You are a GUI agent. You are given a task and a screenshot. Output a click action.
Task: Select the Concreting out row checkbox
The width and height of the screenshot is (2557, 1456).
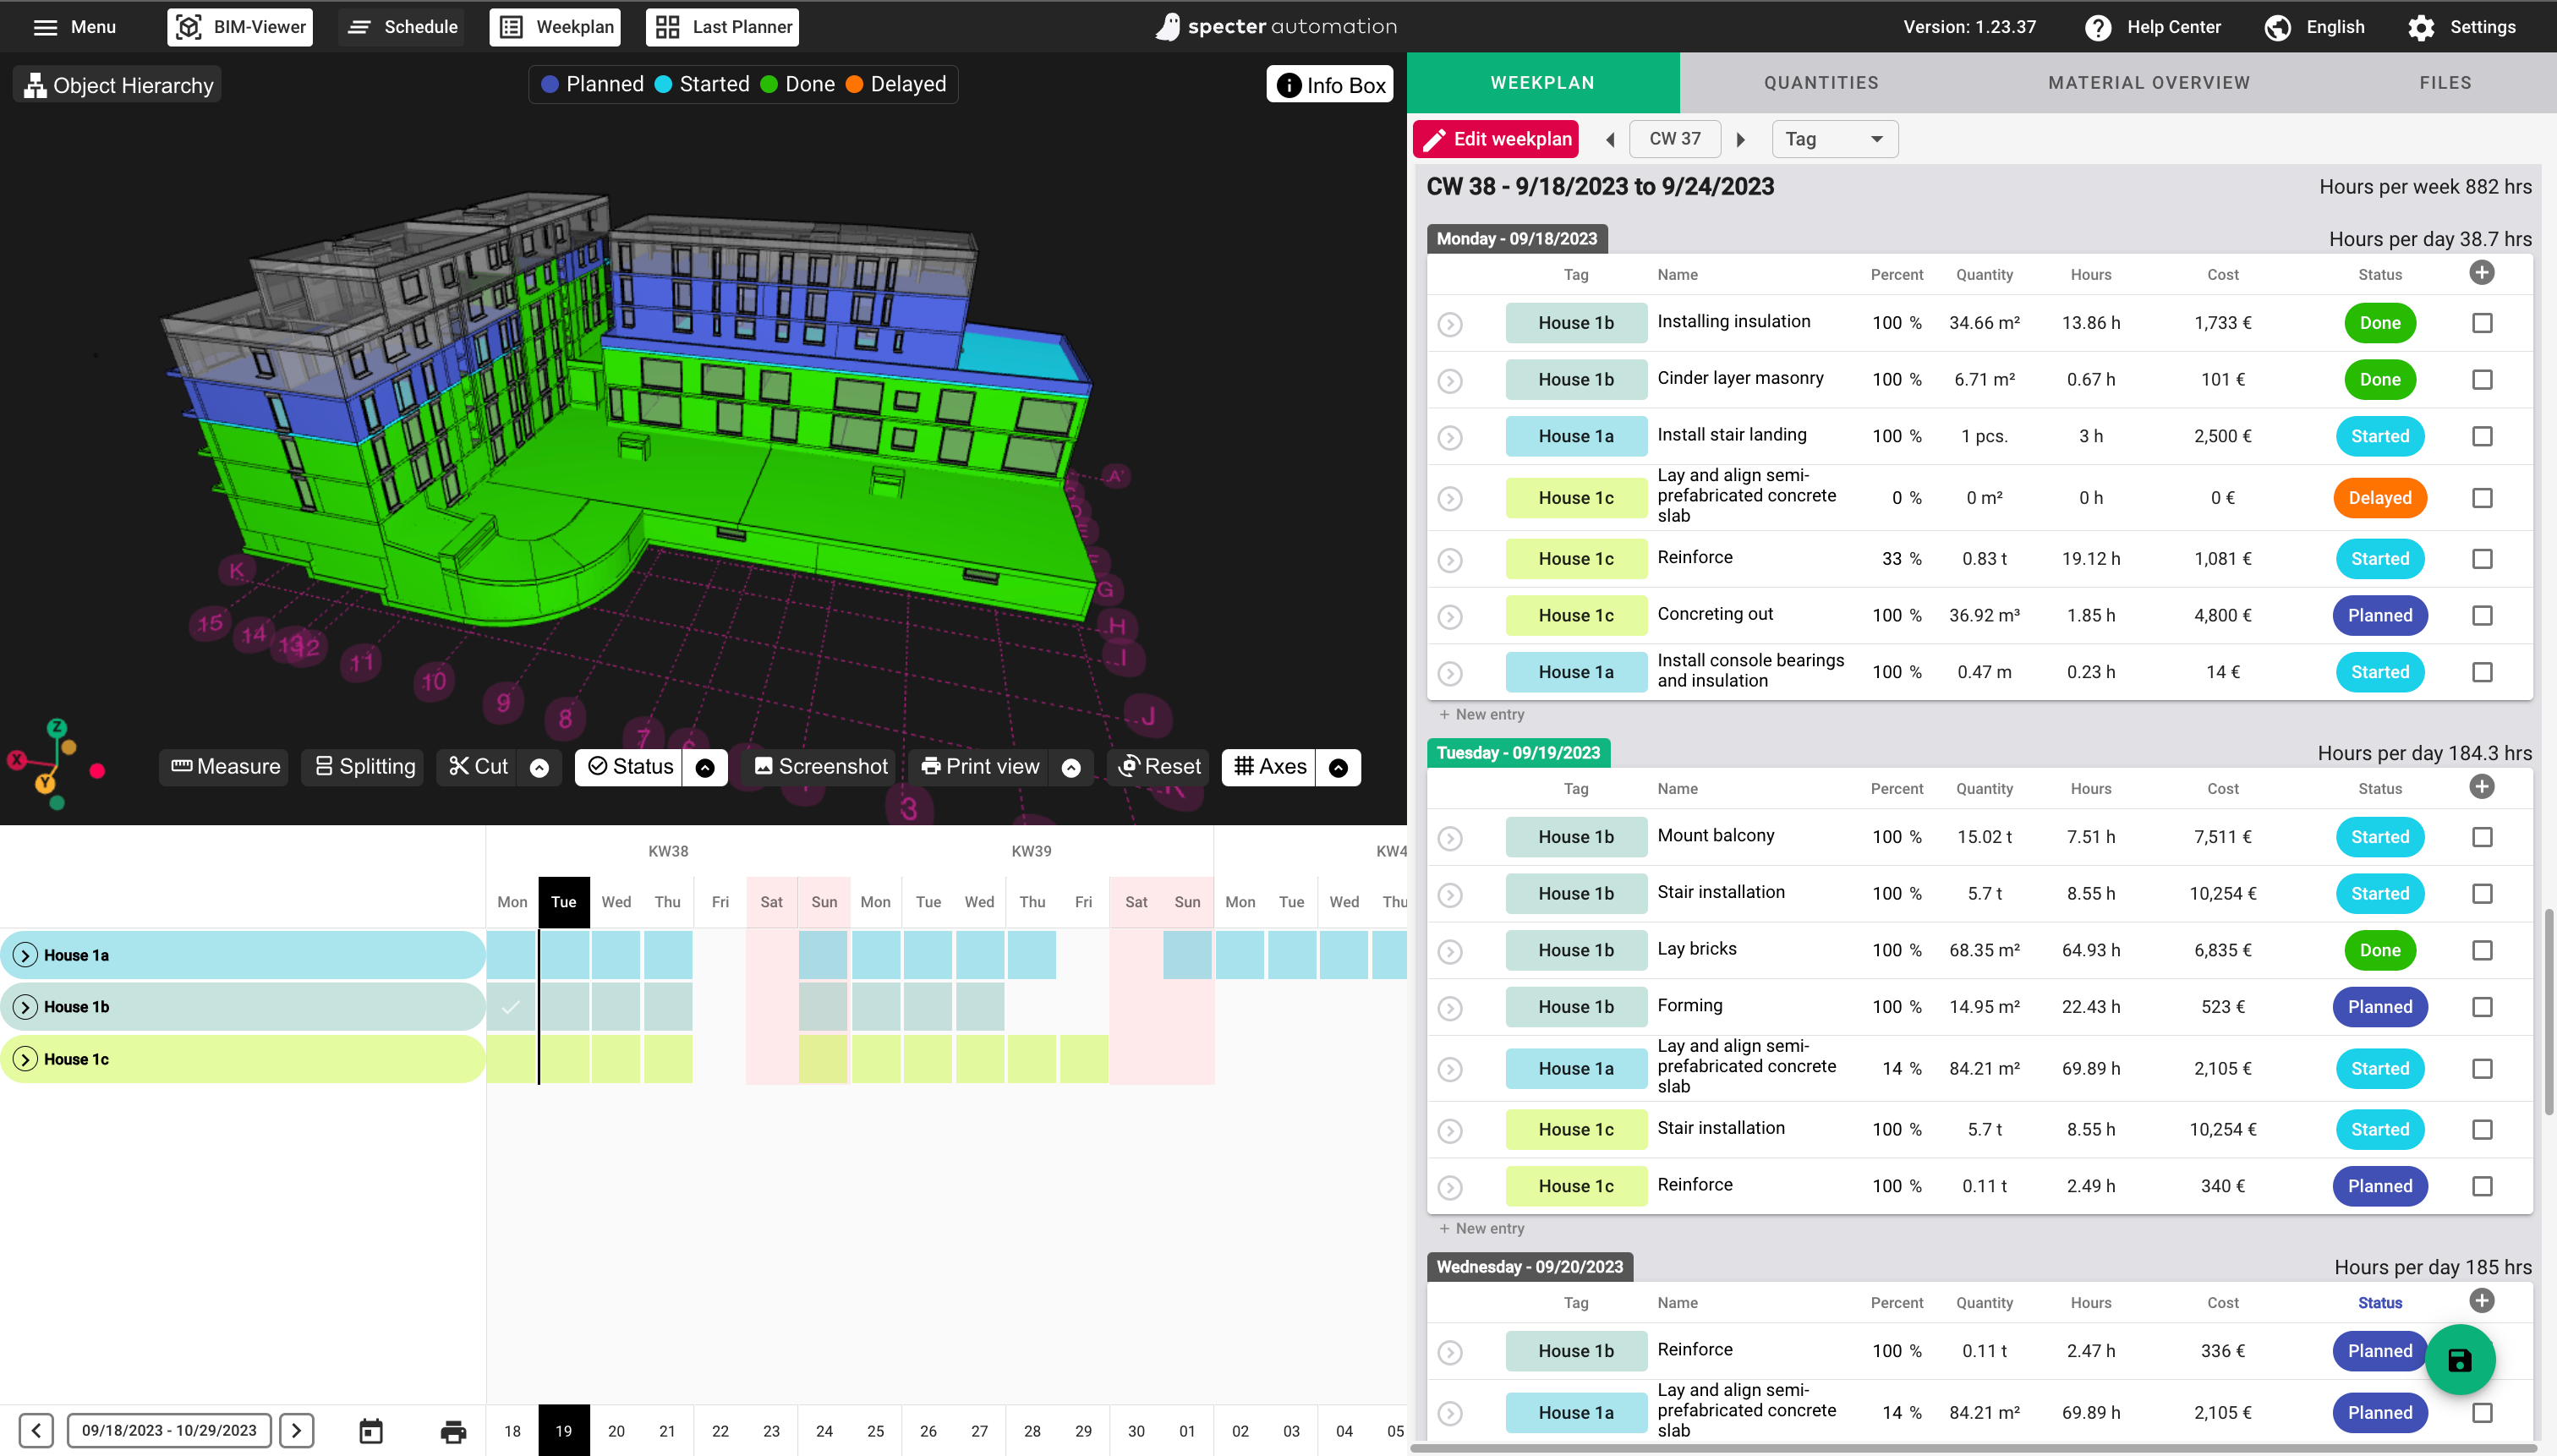point(2481,616)
